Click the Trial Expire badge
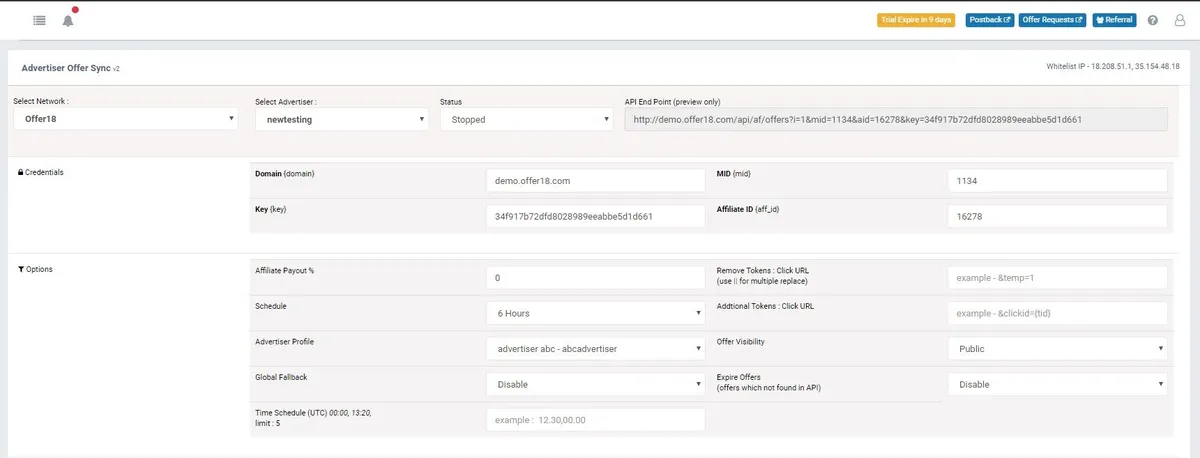 (917, 20)
